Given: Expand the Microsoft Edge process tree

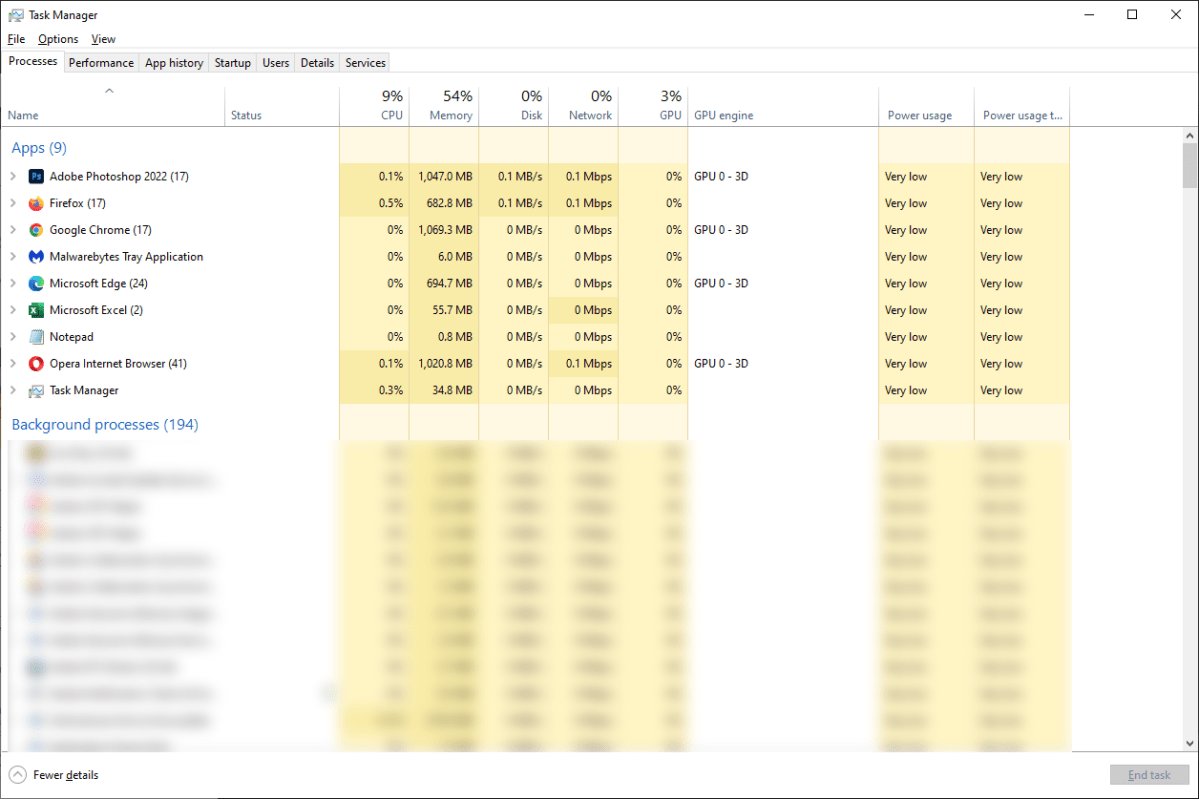Looking at the screenshot, I should [x=13, y=284].
